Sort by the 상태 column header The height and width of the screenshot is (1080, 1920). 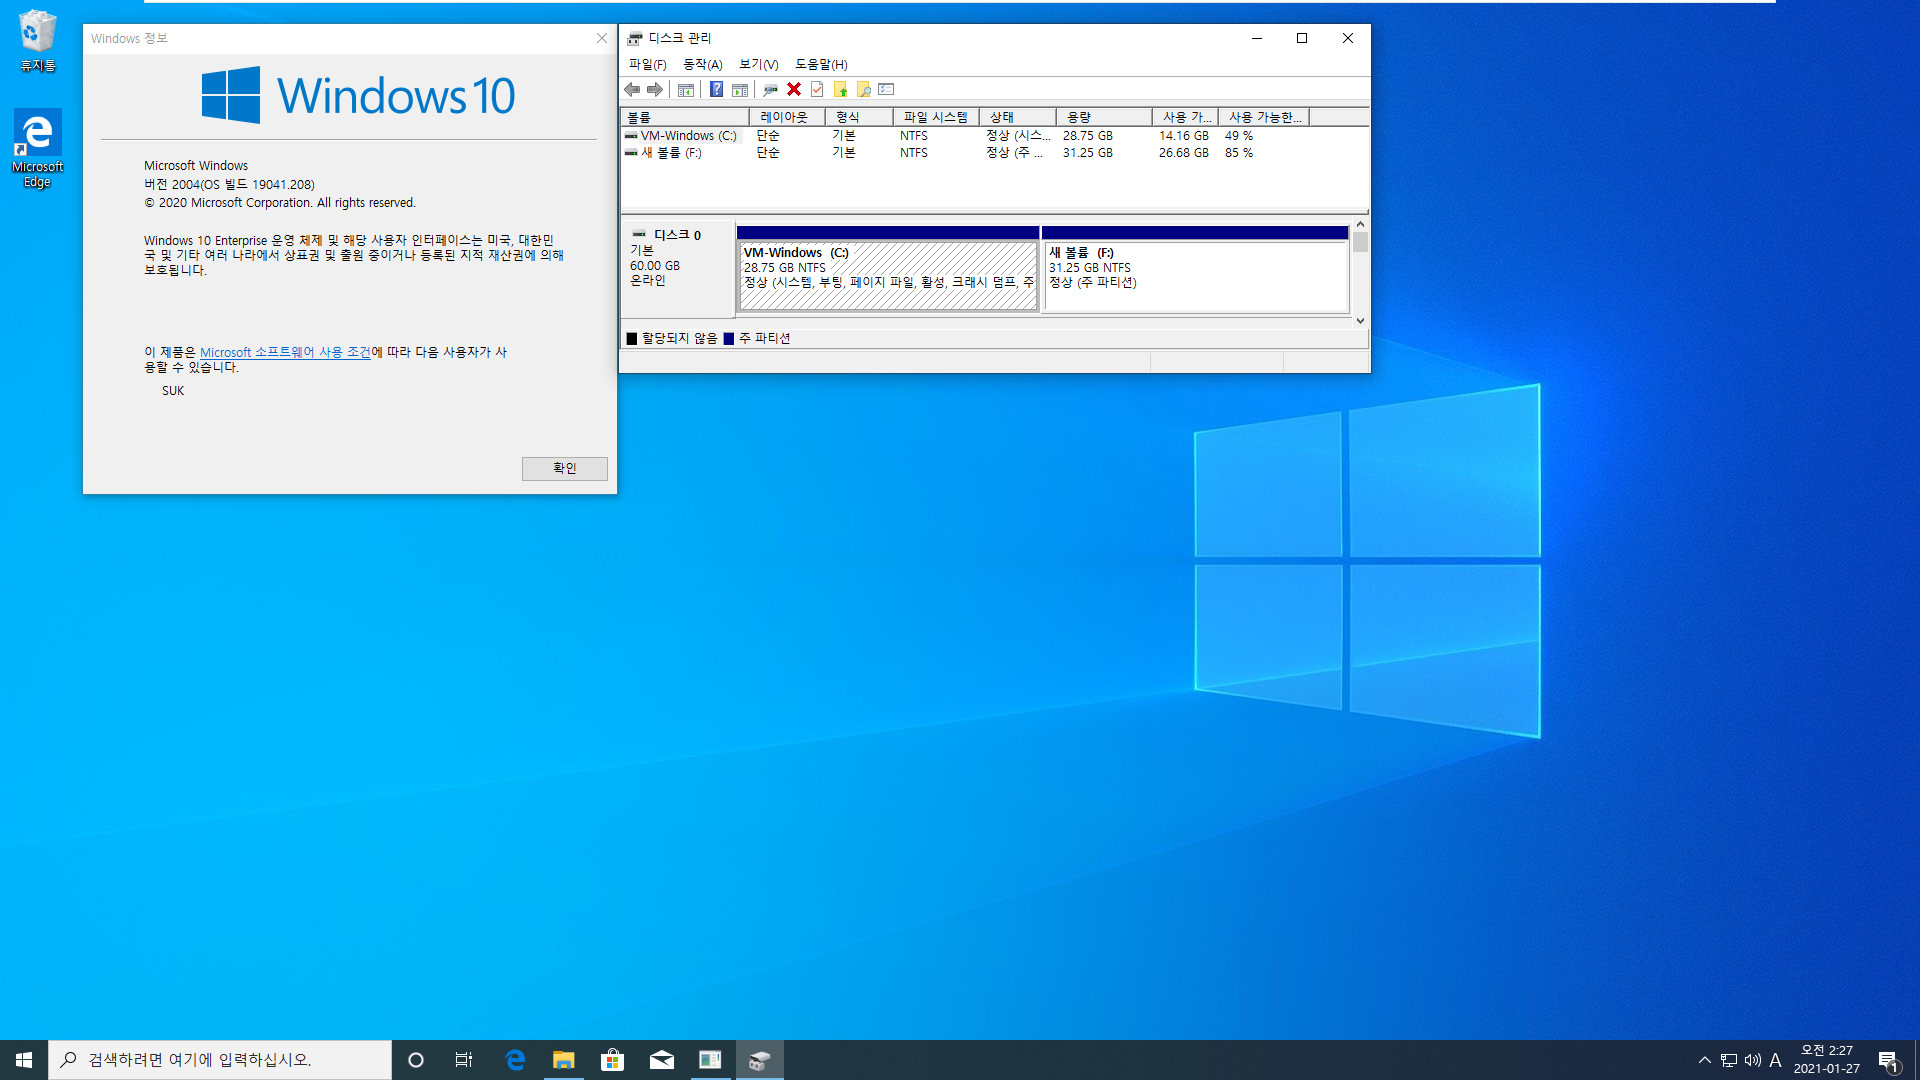click(x=1018, y=117)
